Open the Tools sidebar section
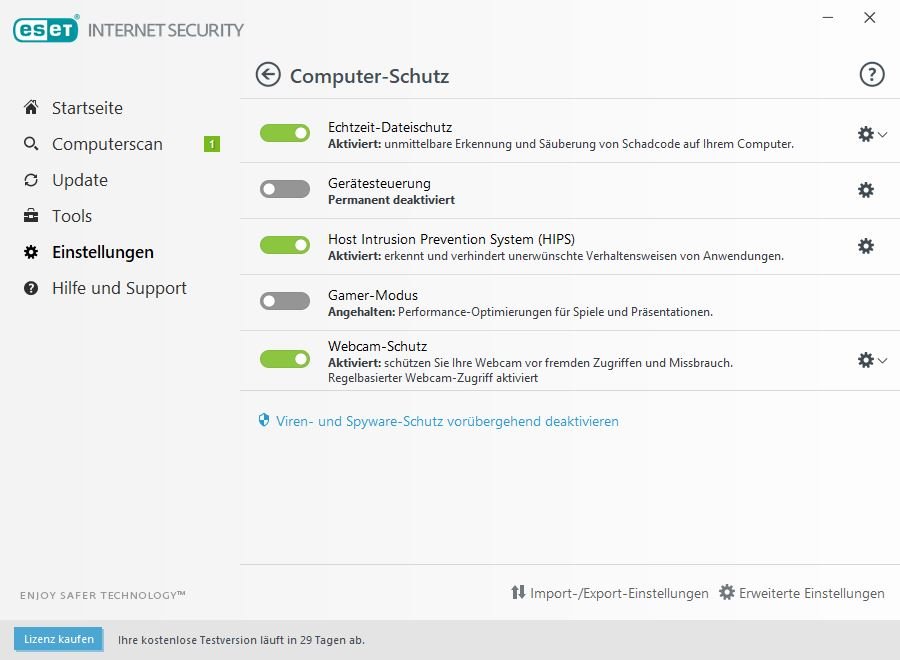The image size is (900, 660). 72,216
